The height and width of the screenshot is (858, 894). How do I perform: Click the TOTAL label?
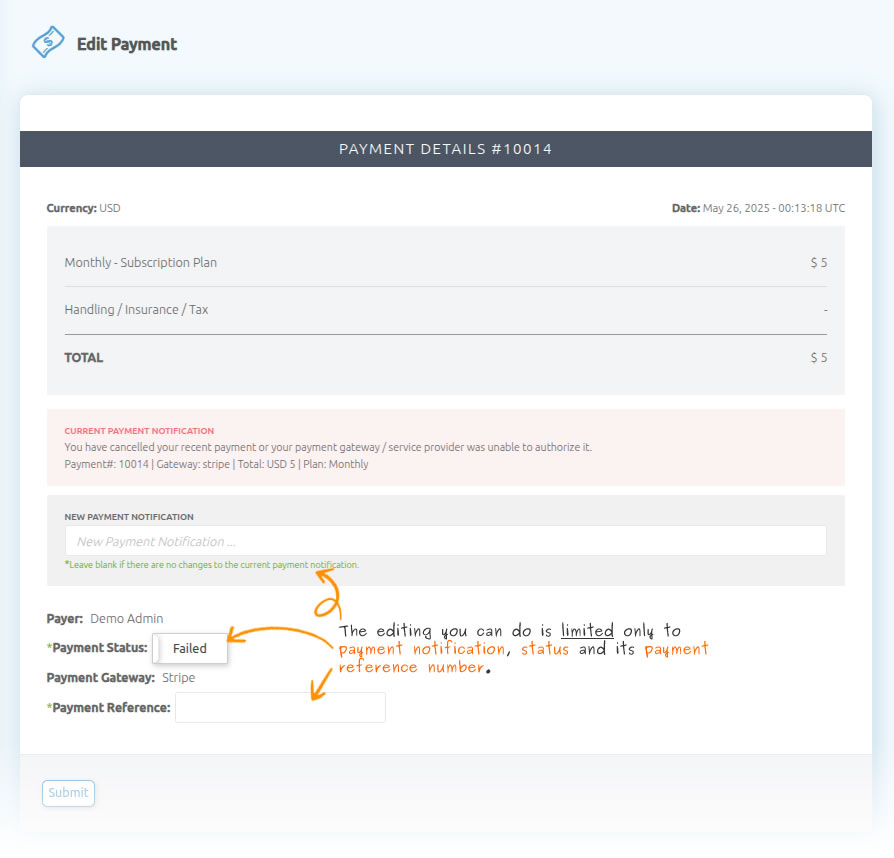point(84,357)
